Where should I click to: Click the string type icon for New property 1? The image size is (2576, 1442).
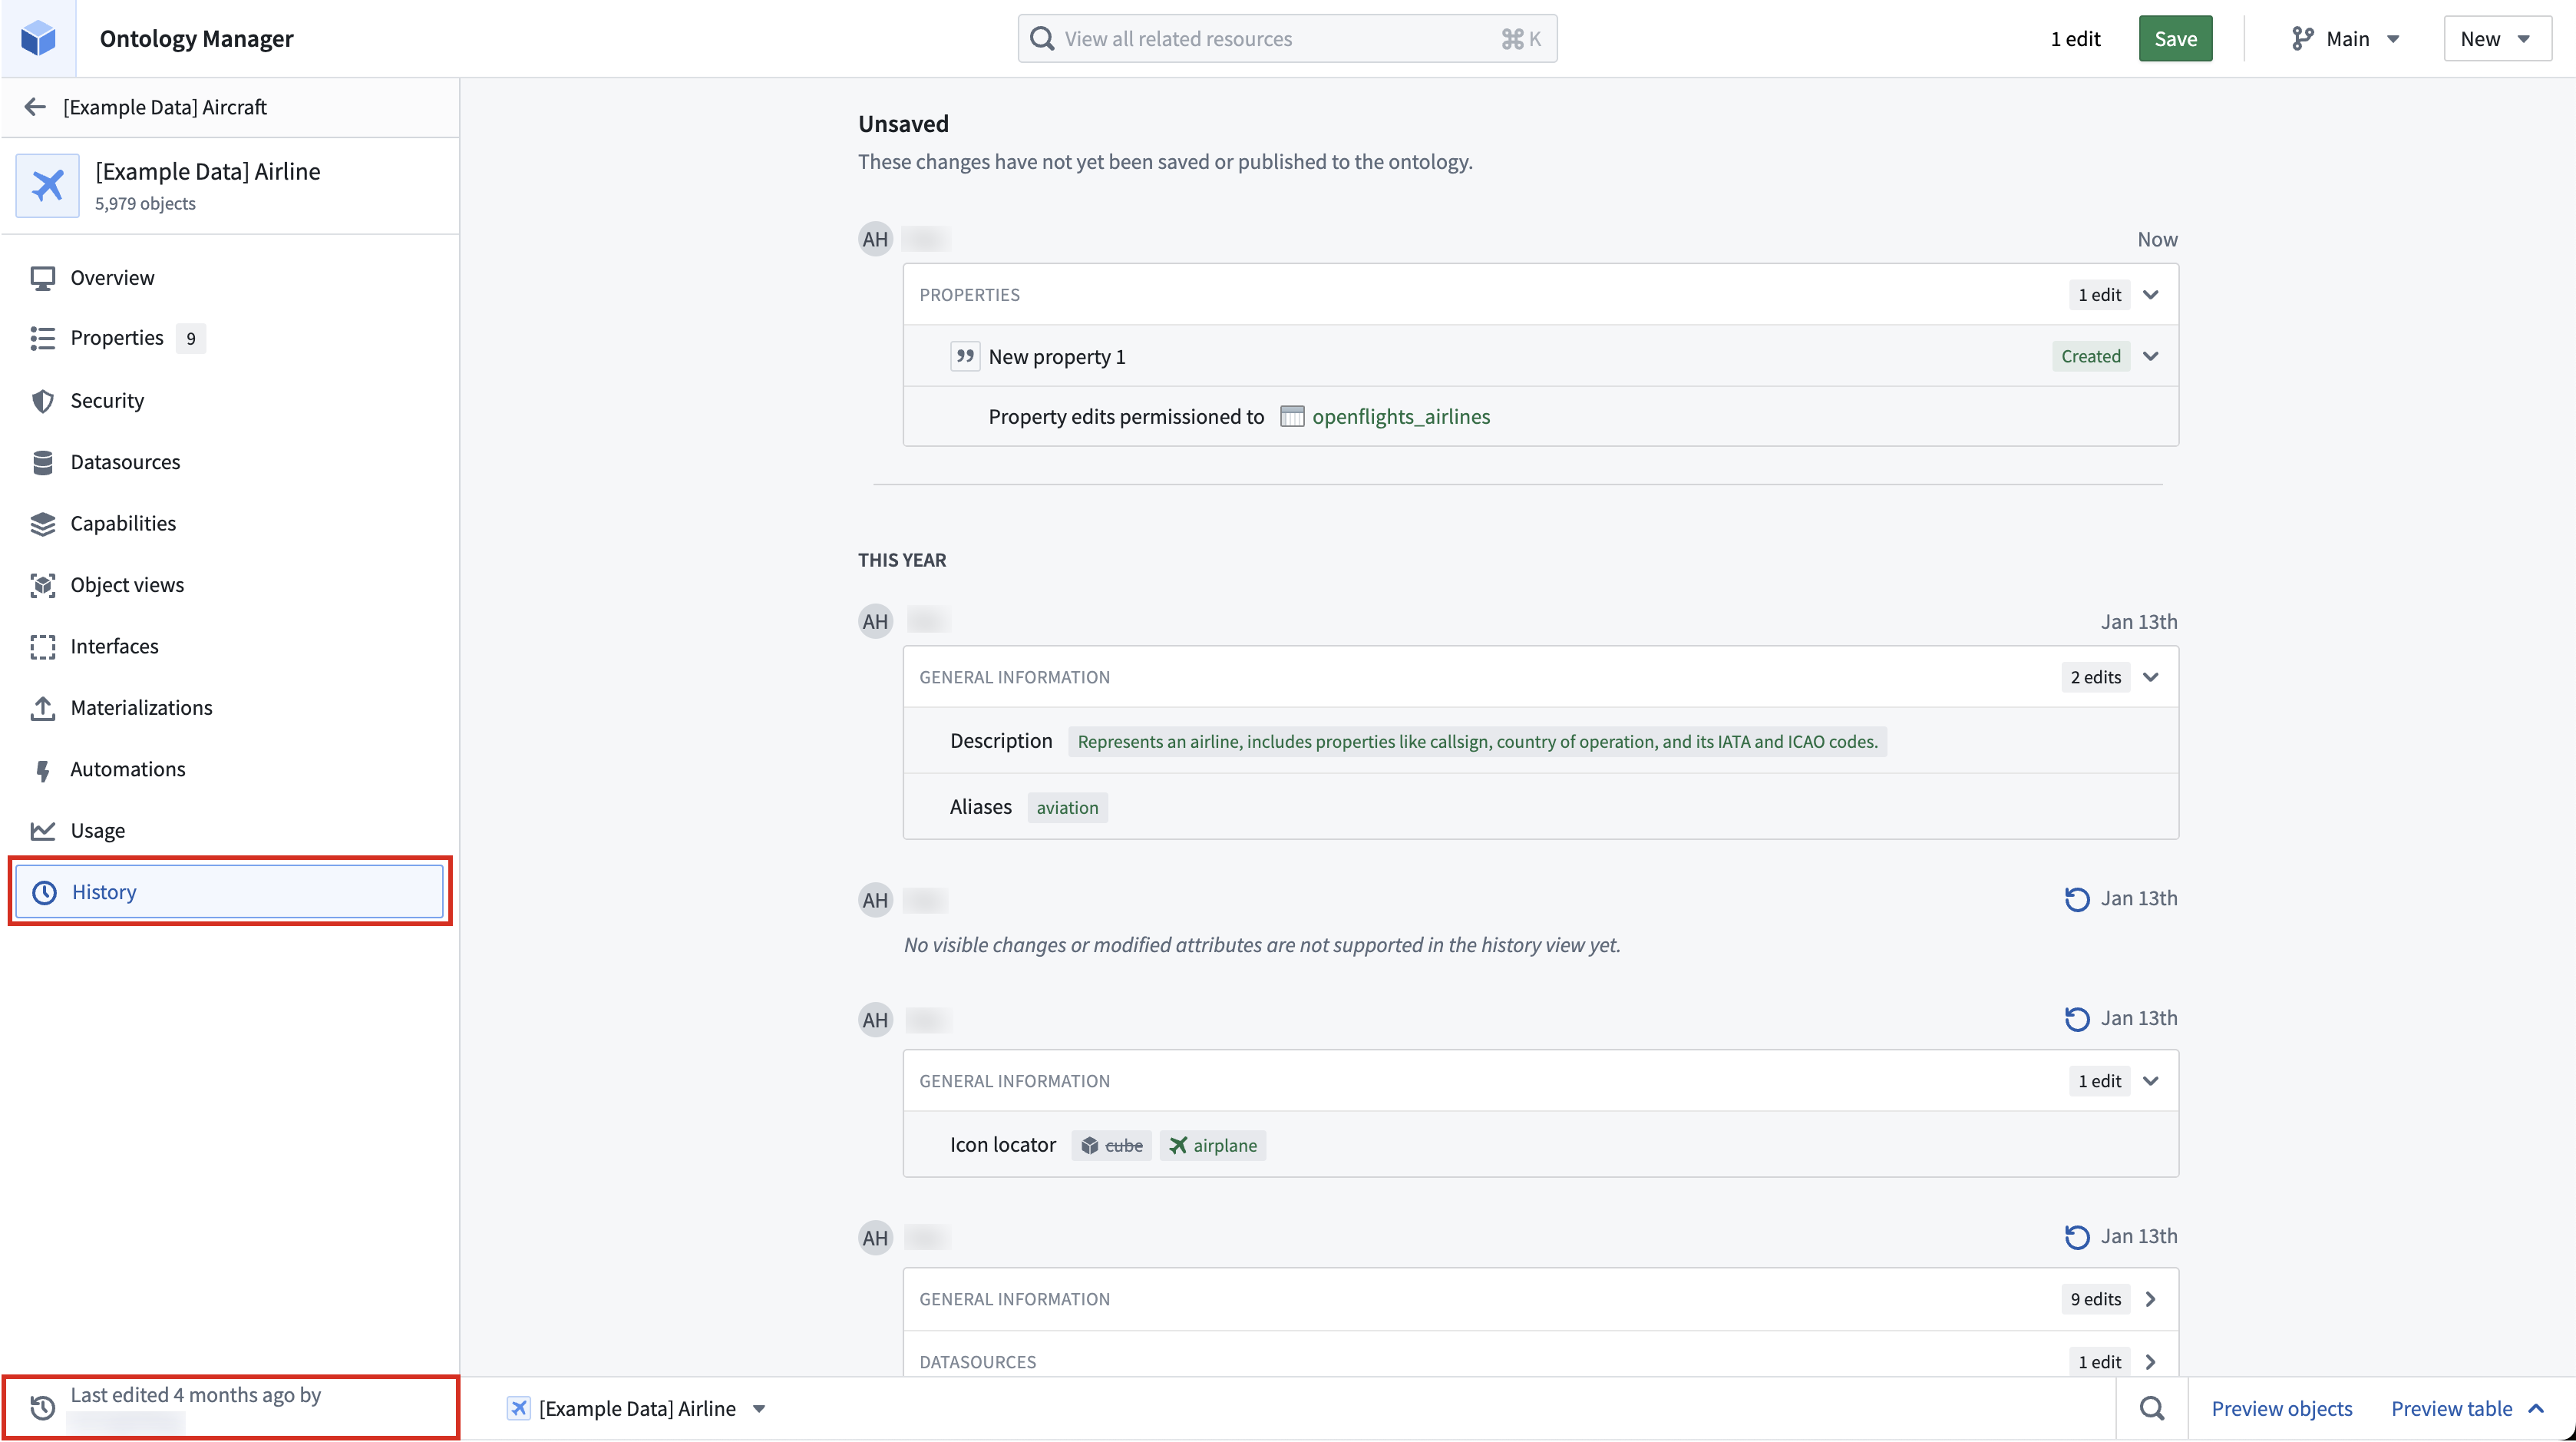point(964,356)
